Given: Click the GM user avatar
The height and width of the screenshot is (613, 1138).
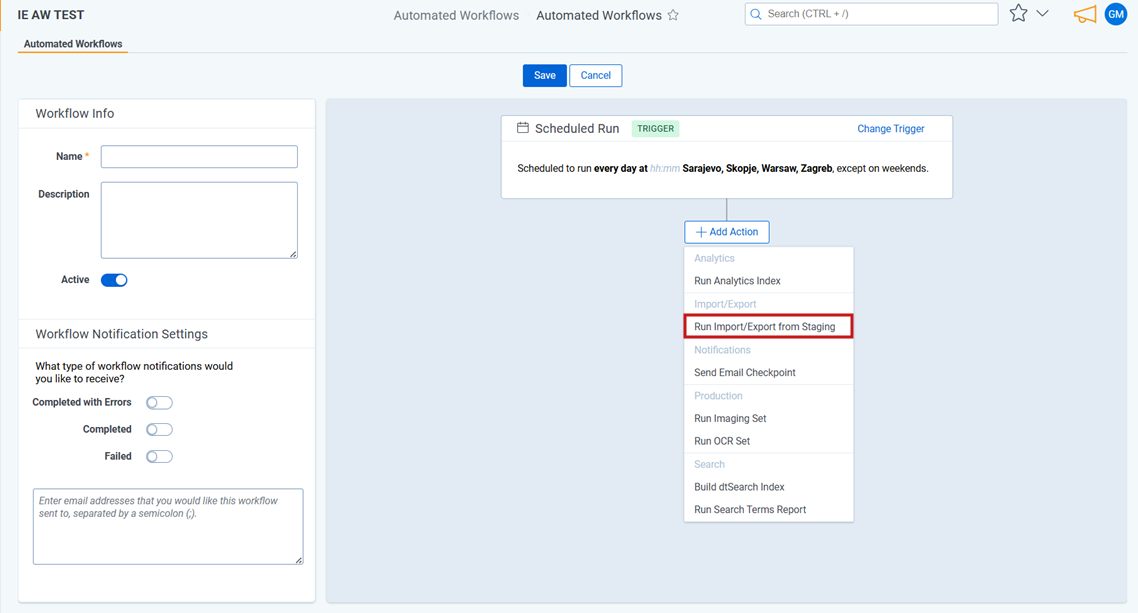Looking at the screenshot, I should 1116,14.
